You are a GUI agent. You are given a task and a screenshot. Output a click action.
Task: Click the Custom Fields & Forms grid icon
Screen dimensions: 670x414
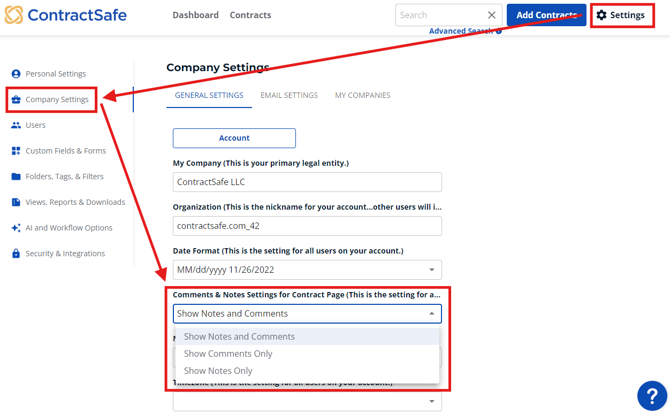point(16,151)
